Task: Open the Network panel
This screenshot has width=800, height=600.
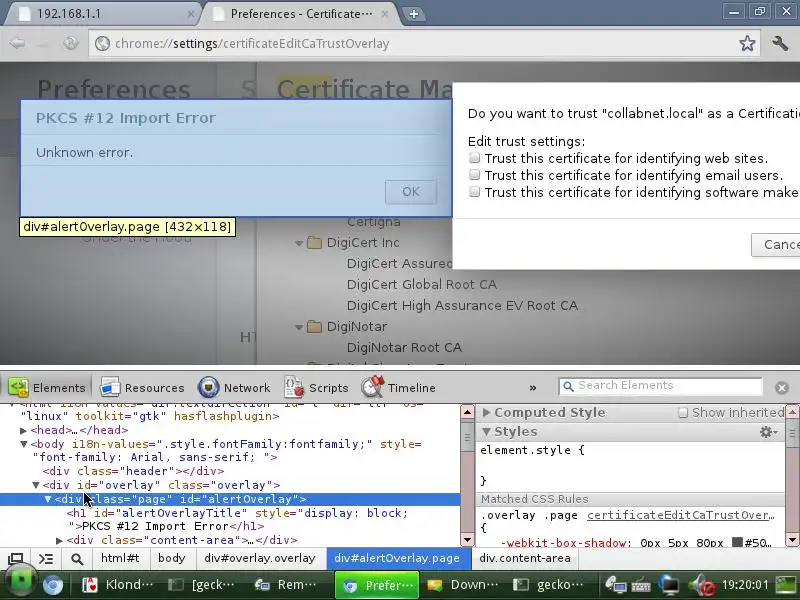Action: click(234, 388)
